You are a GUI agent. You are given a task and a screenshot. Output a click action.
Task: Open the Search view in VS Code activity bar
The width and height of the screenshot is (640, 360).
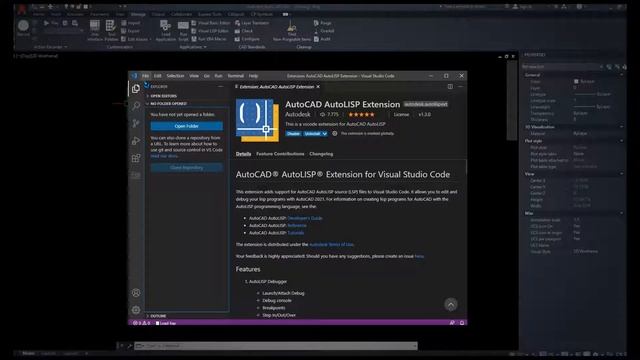point(136,106)
